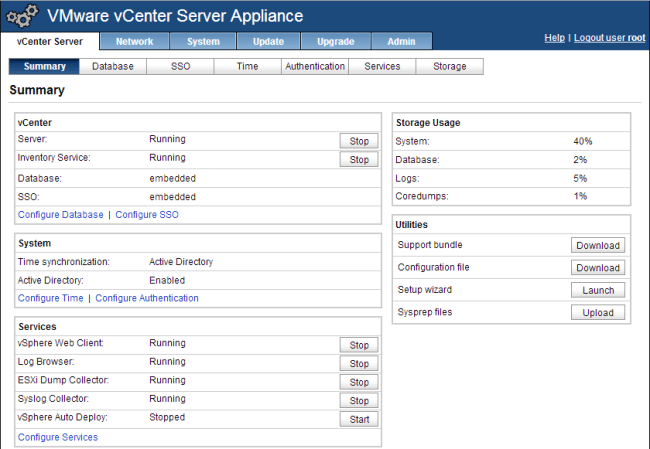650x449 pixels.
Task: Launch the Setup wizard
Action: pos(598,290)
